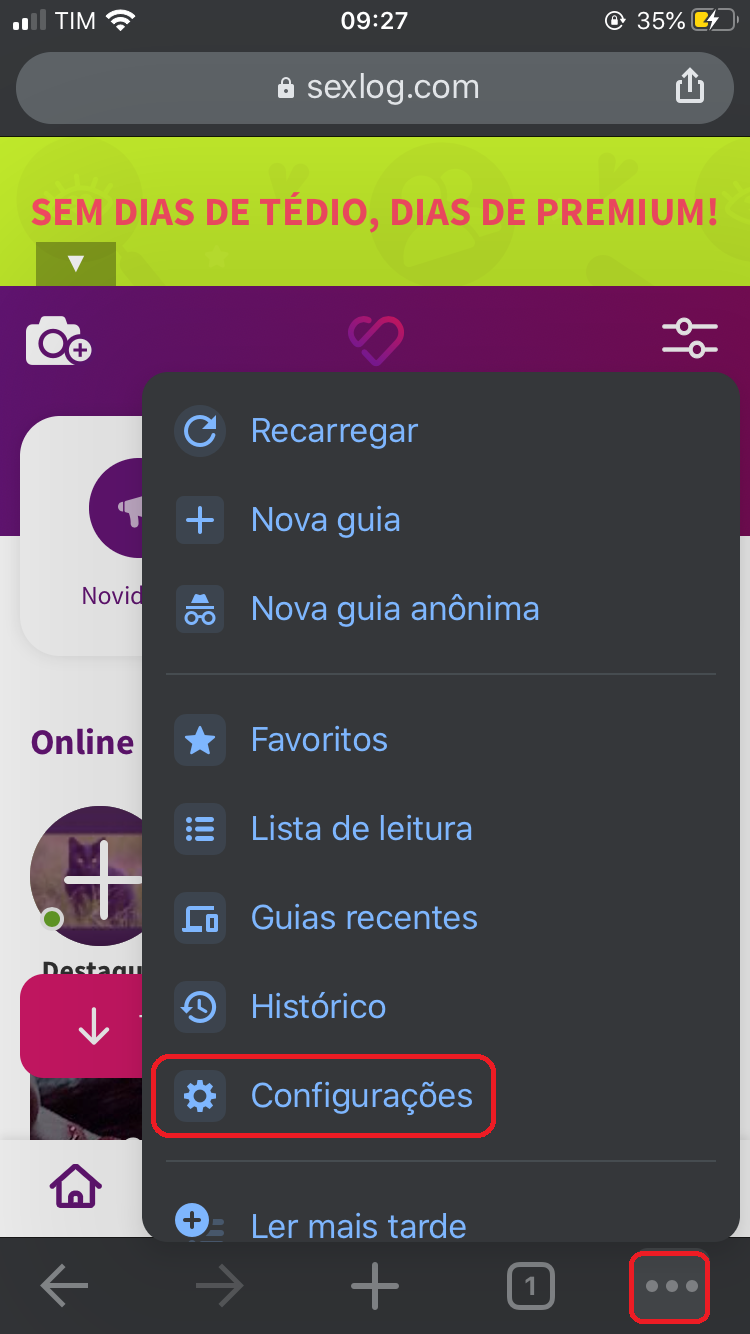Tap the share icon in address bar

(690, 87)
